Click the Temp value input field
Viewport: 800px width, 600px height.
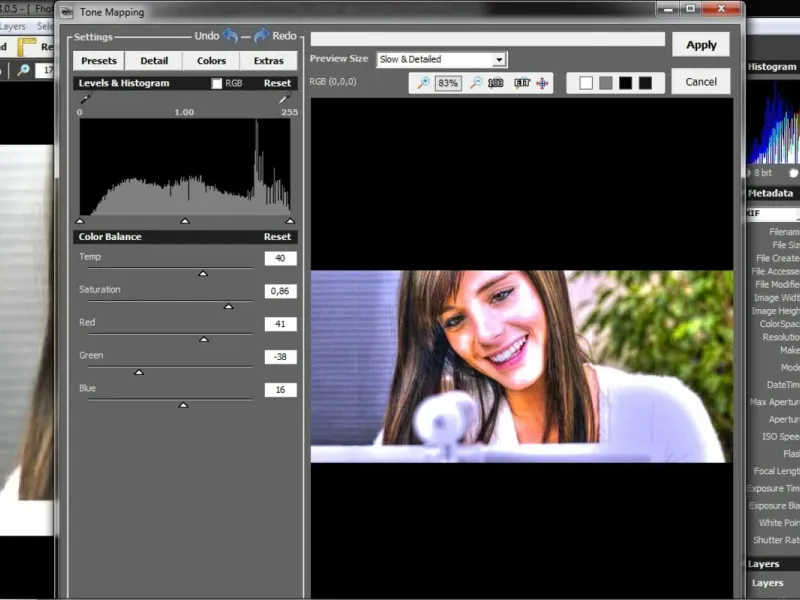(x=280, y=259)
